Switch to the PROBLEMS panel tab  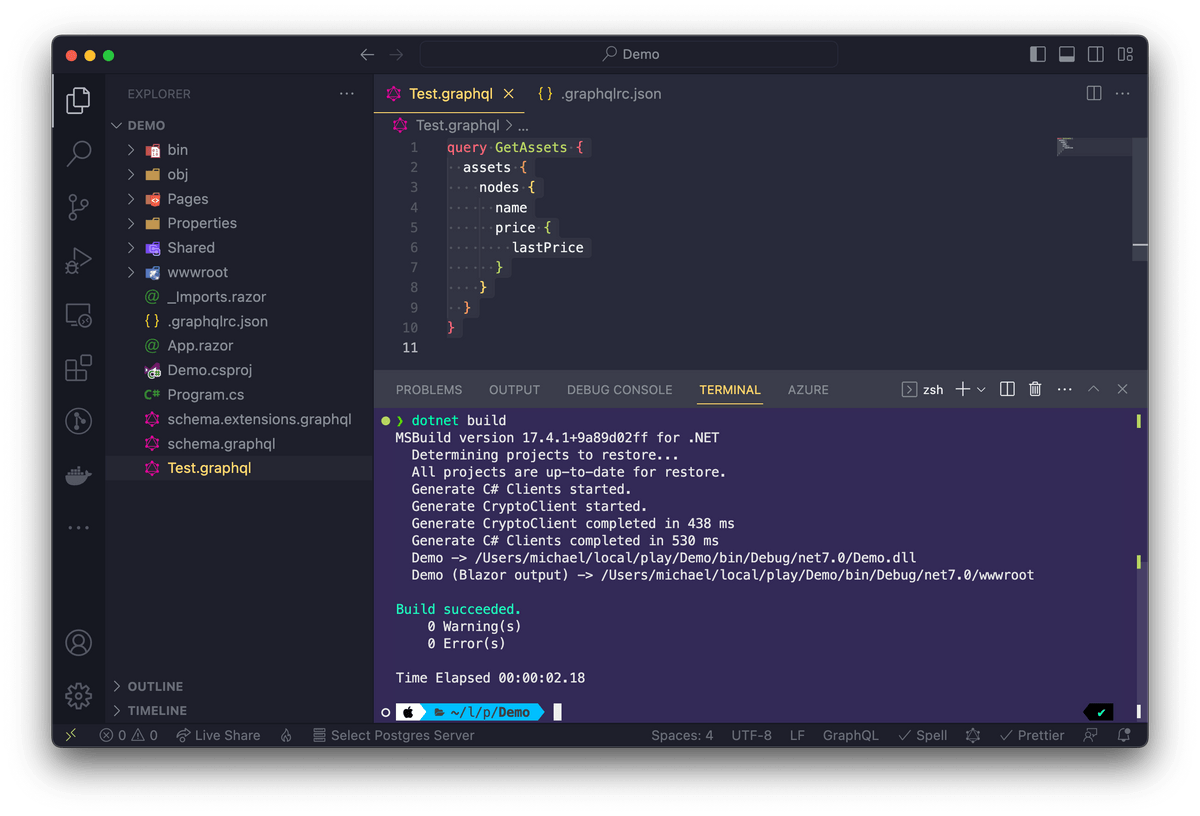[428, 389]
